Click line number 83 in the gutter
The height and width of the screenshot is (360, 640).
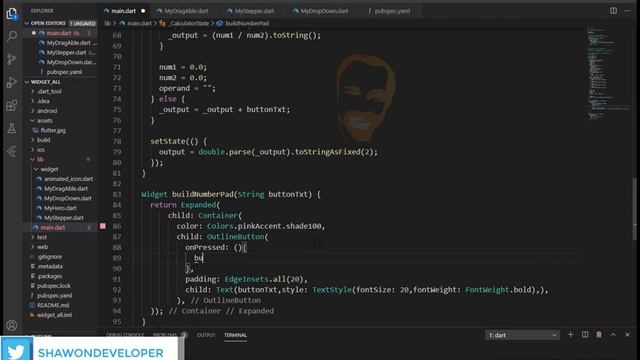[x=117, y=194]
